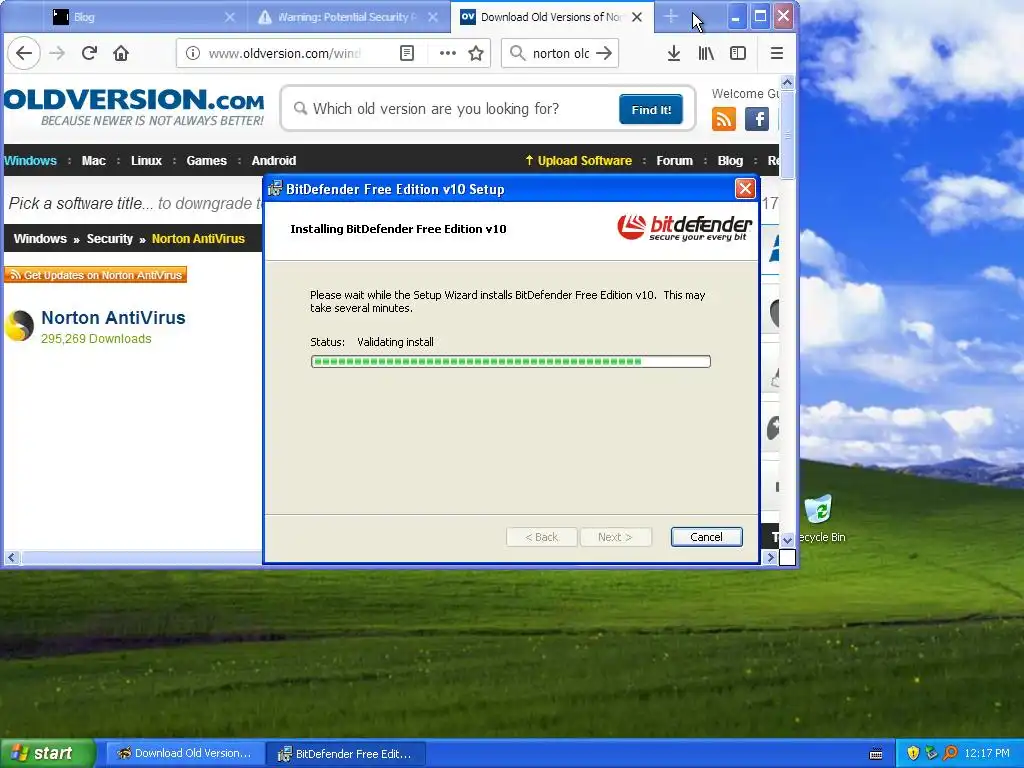Switch to Download Old Version taskbar button
The image size is (1024, 768).
pyautogui.click(x=185, y=754)
